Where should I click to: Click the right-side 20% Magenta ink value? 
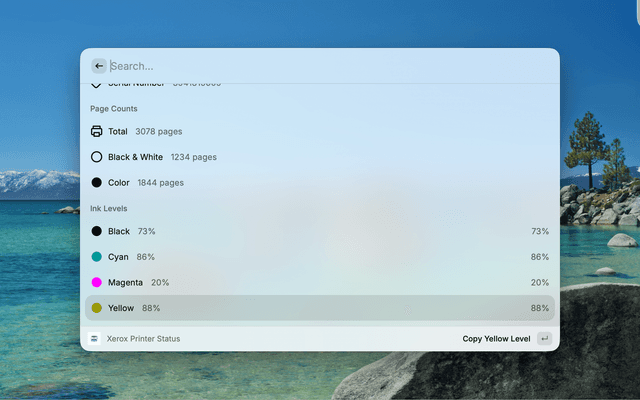[x=540, y=283]
